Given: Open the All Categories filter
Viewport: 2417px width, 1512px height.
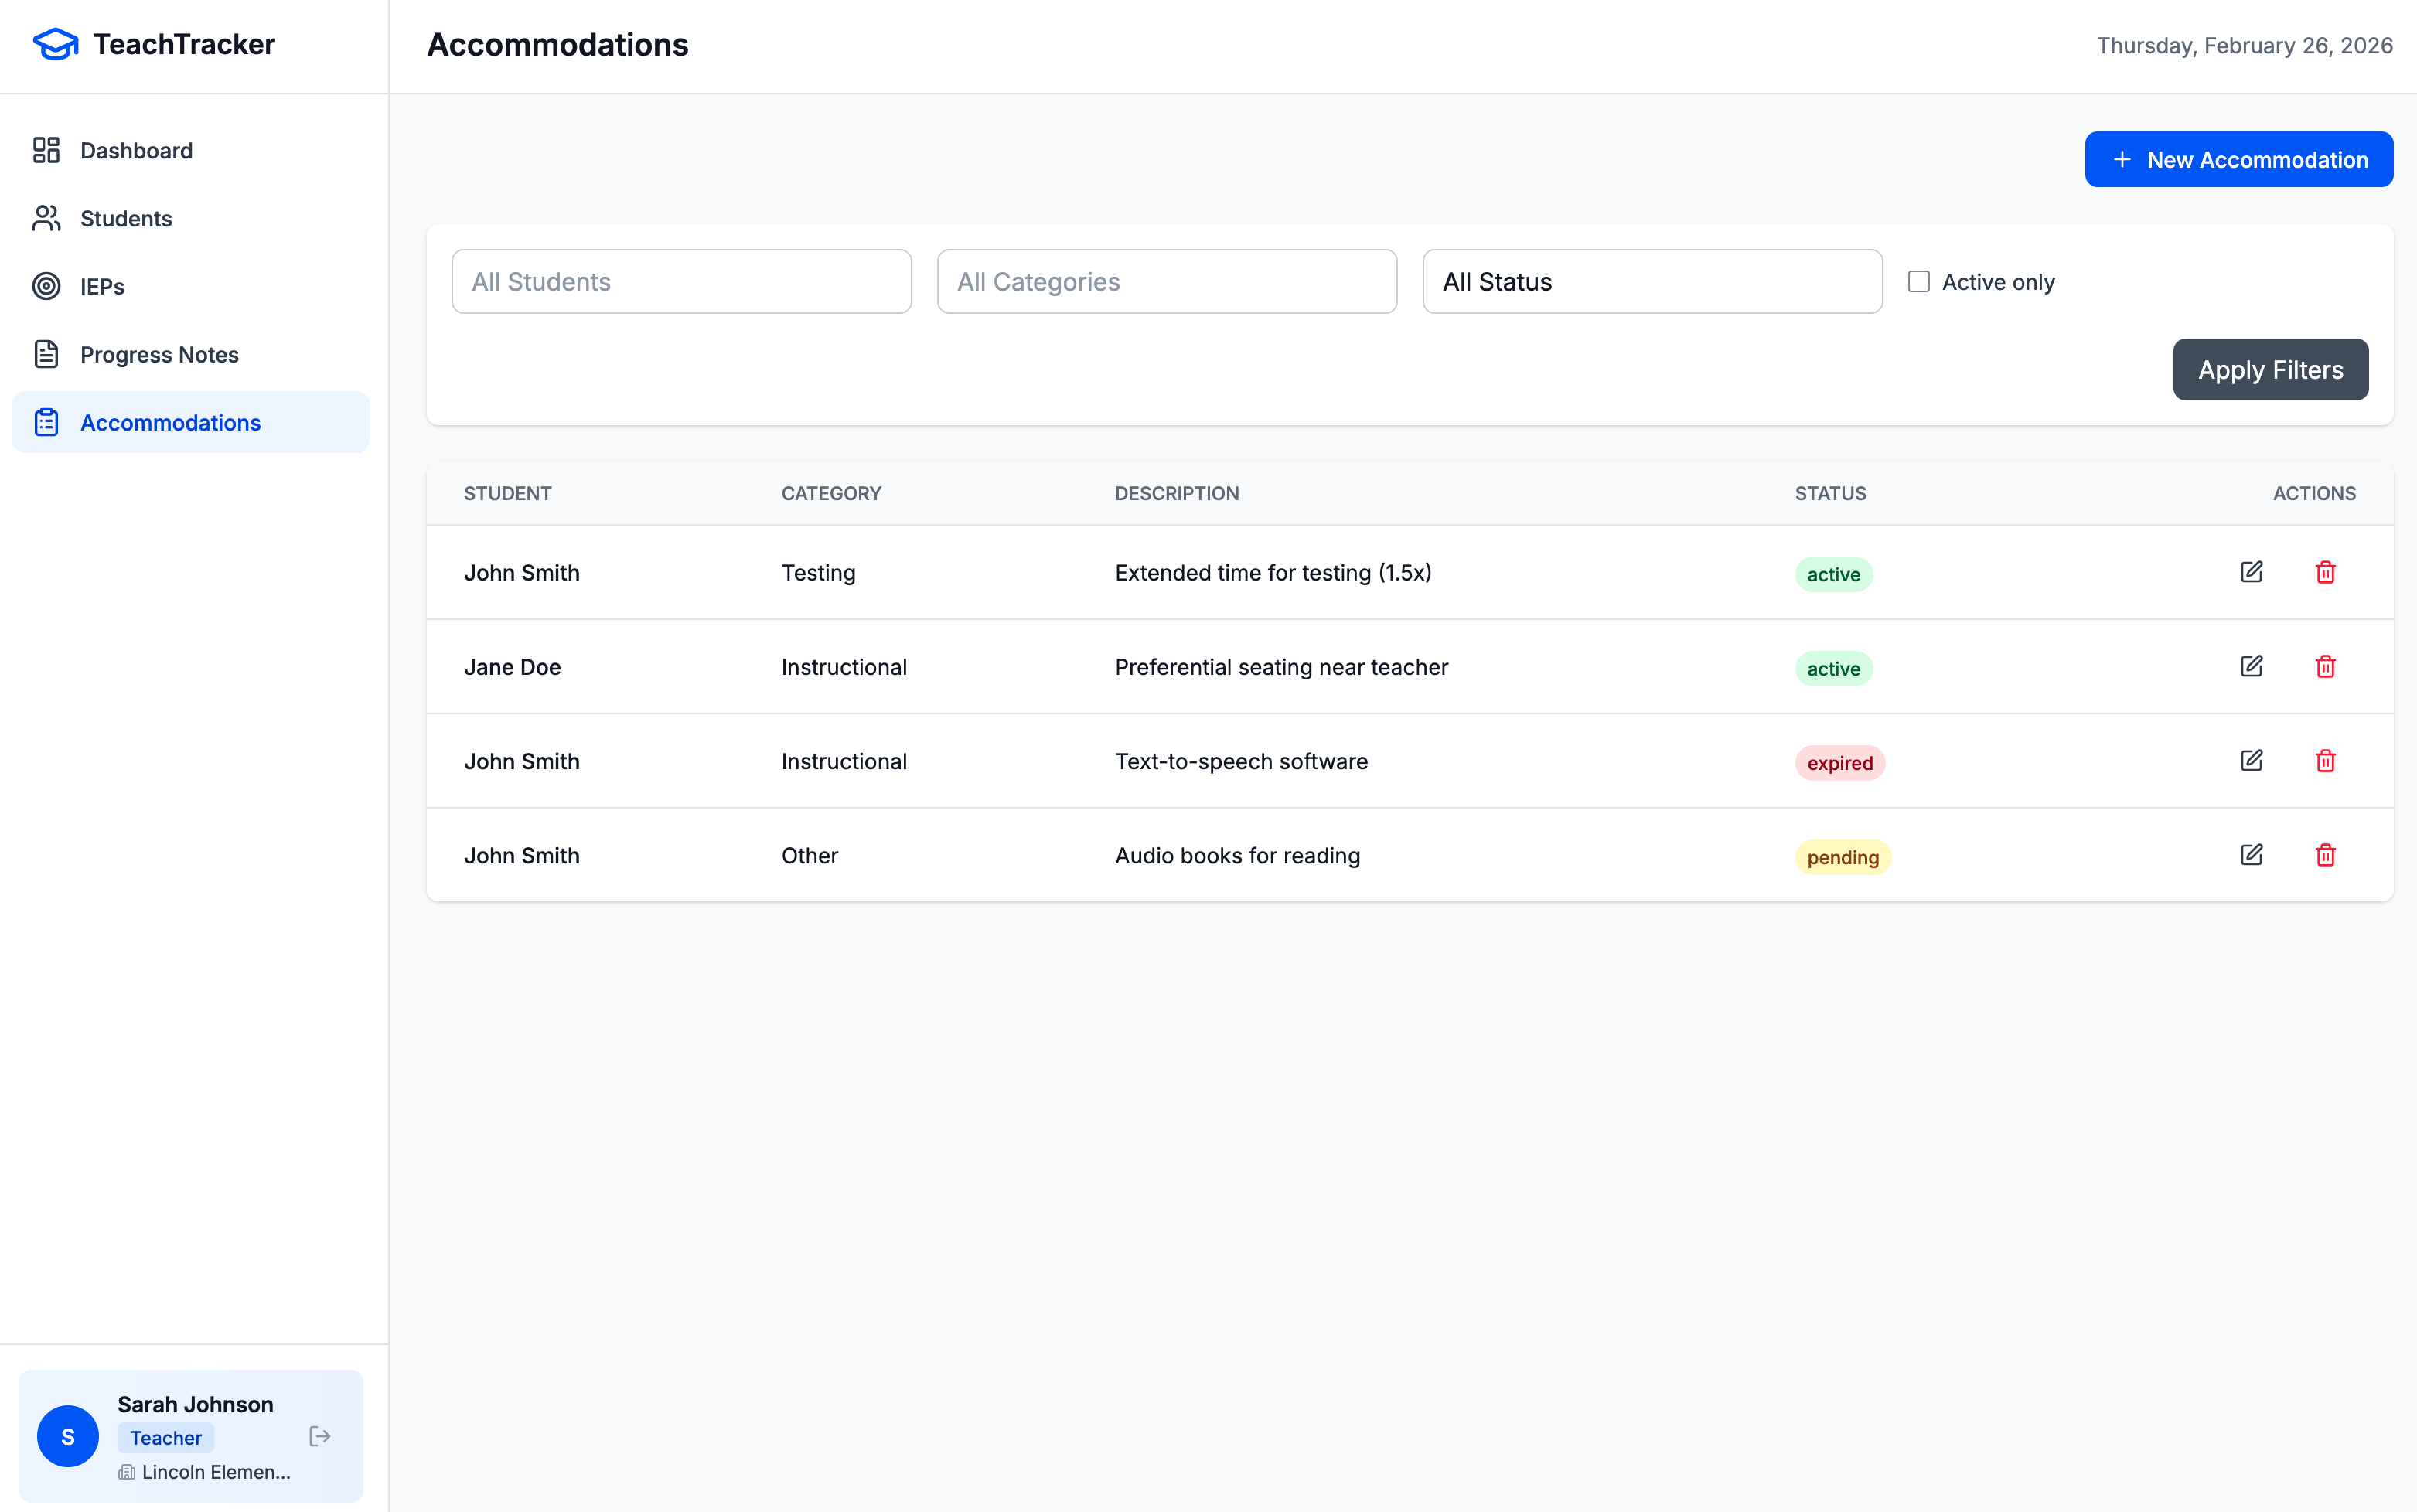Looking at the screenshot, I should 1166,281.
